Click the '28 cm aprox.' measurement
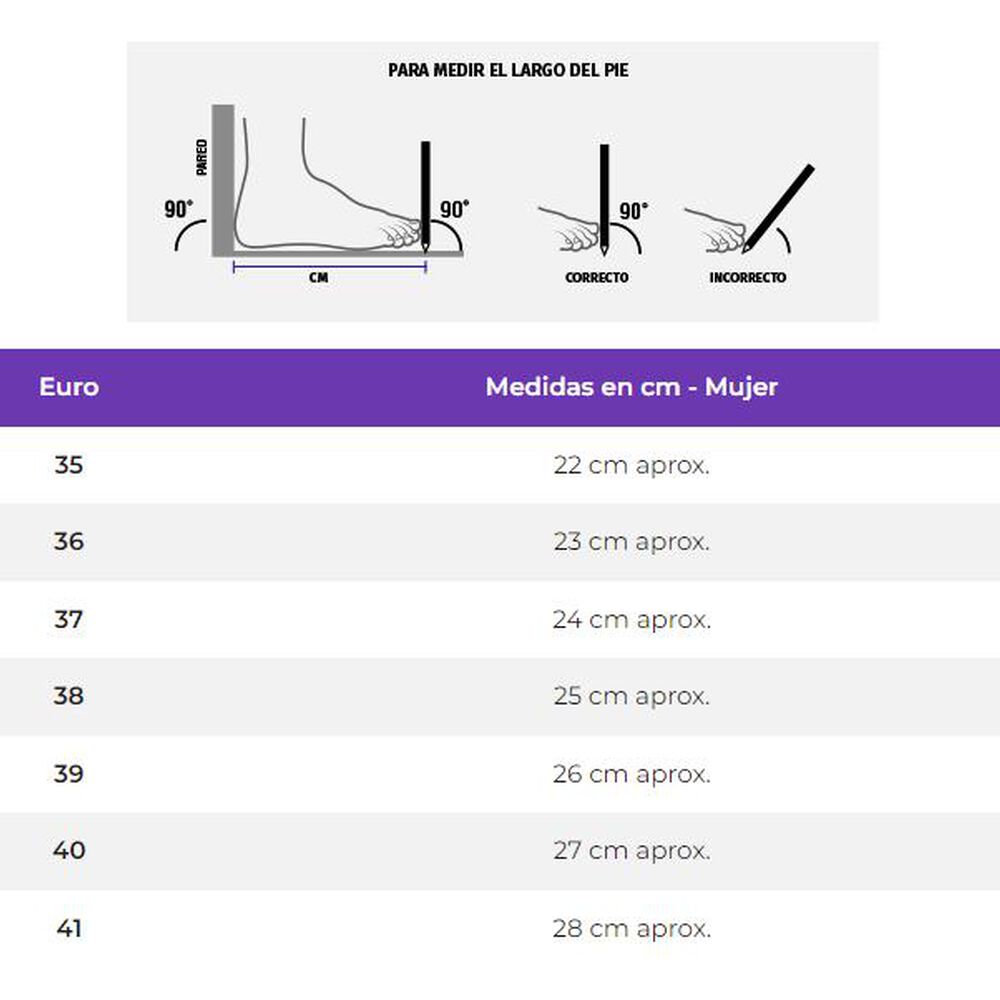 tap(631, 928)
